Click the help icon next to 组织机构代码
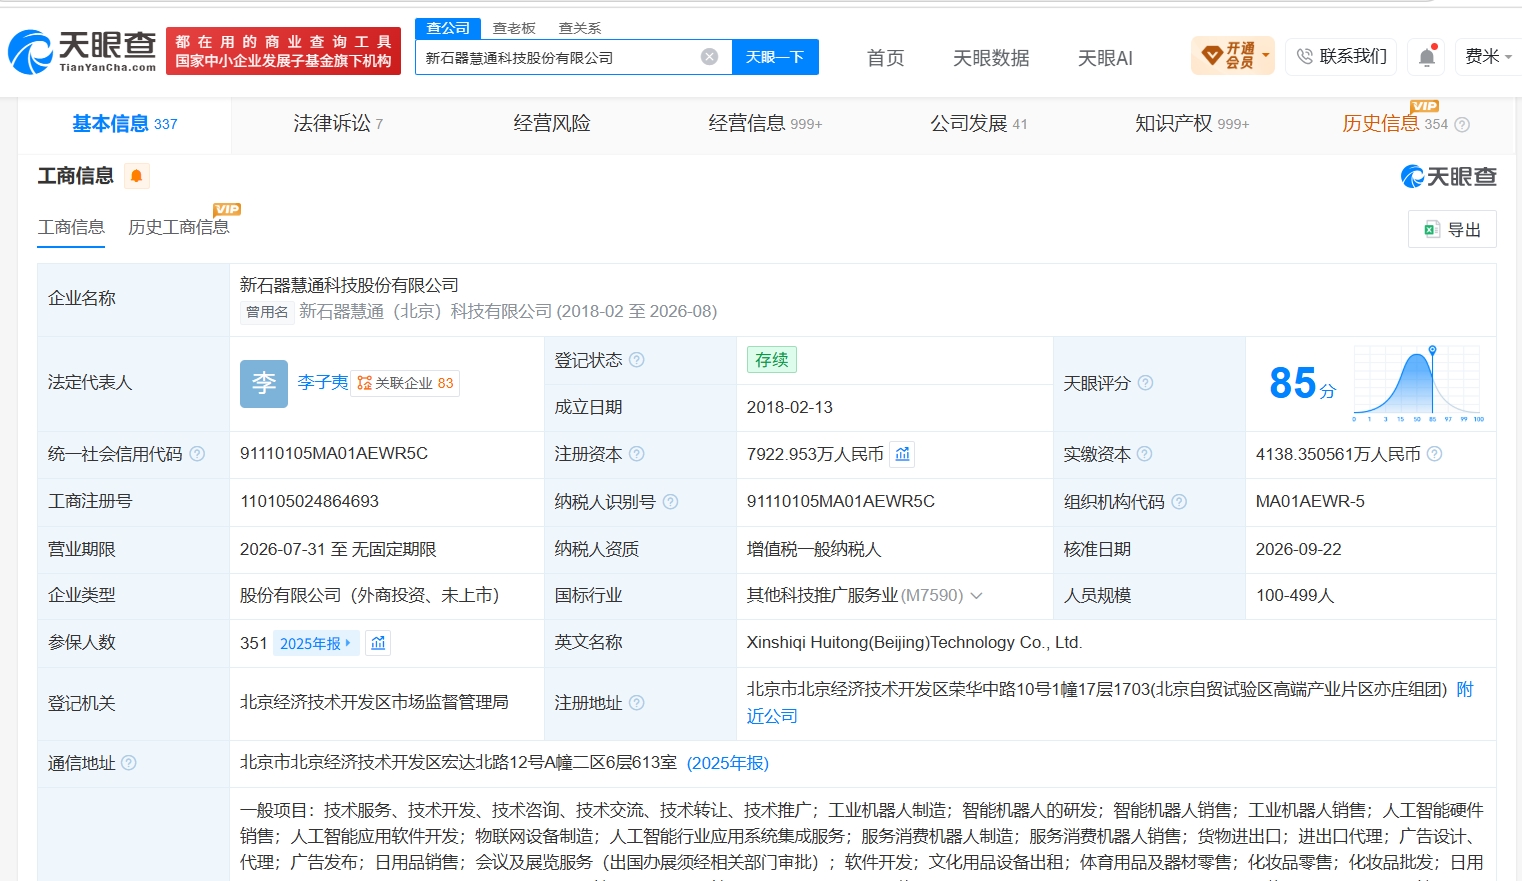Screen dimensions: 1522x881 tap(1179, 502)
